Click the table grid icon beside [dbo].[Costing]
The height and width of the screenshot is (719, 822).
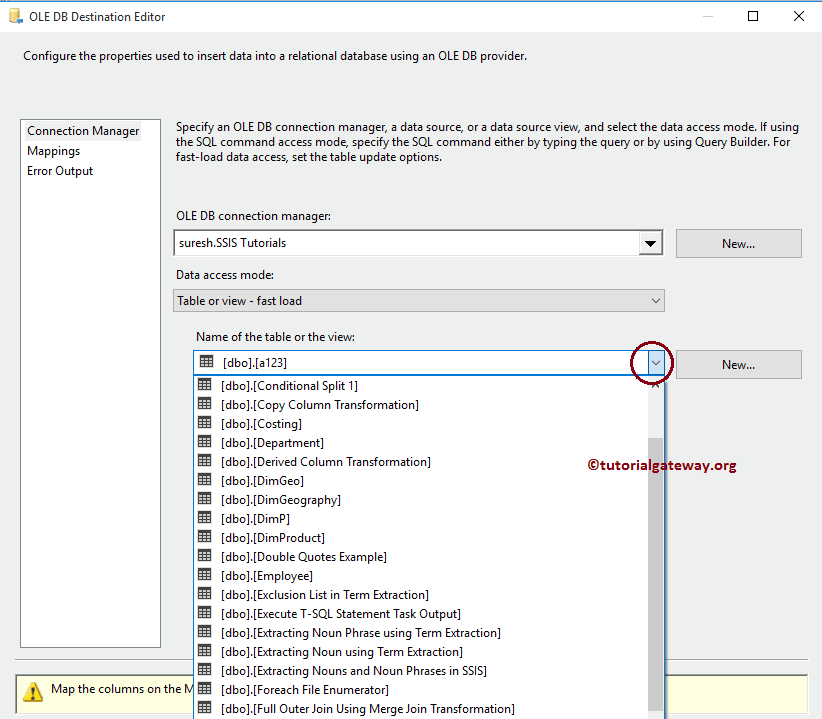[x=207, y=424]
